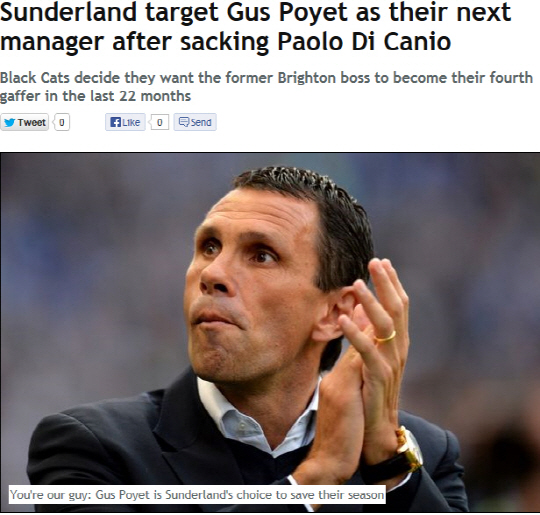Click the "You're our guy" photo caption
Screen dimensions: 540x515
[197, 495]
